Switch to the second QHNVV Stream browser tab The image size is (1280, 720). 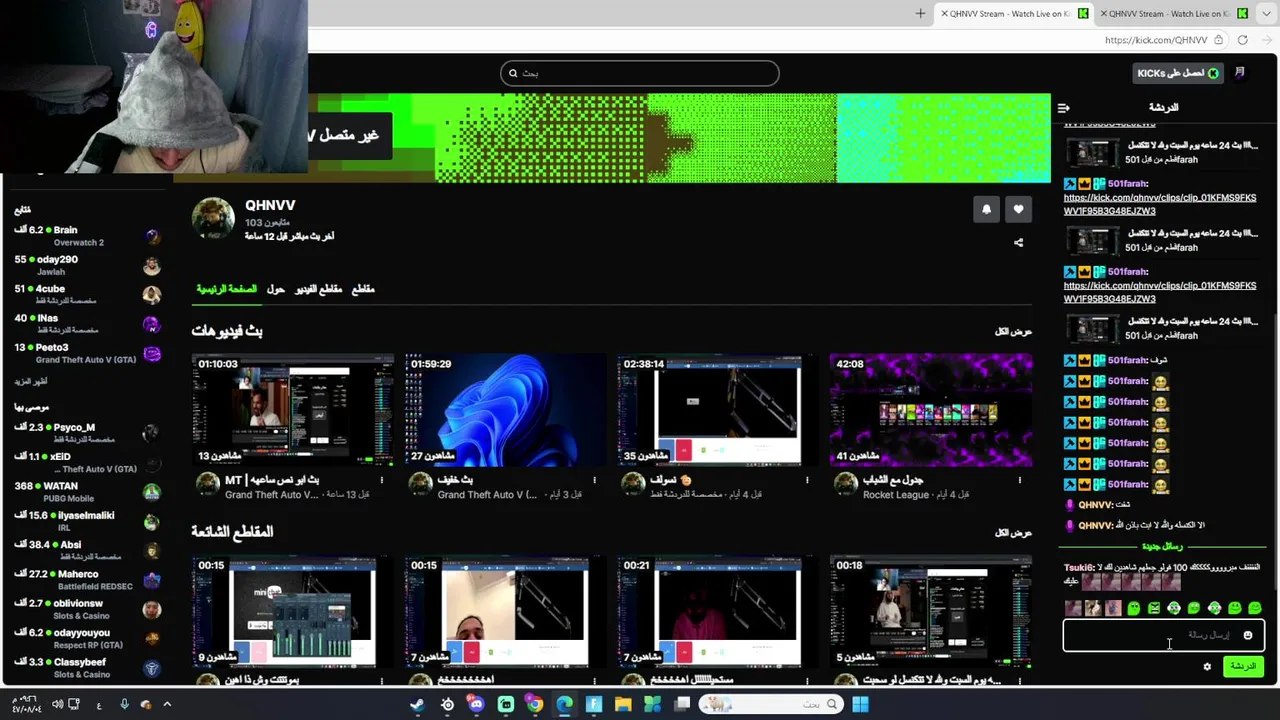1172,13
